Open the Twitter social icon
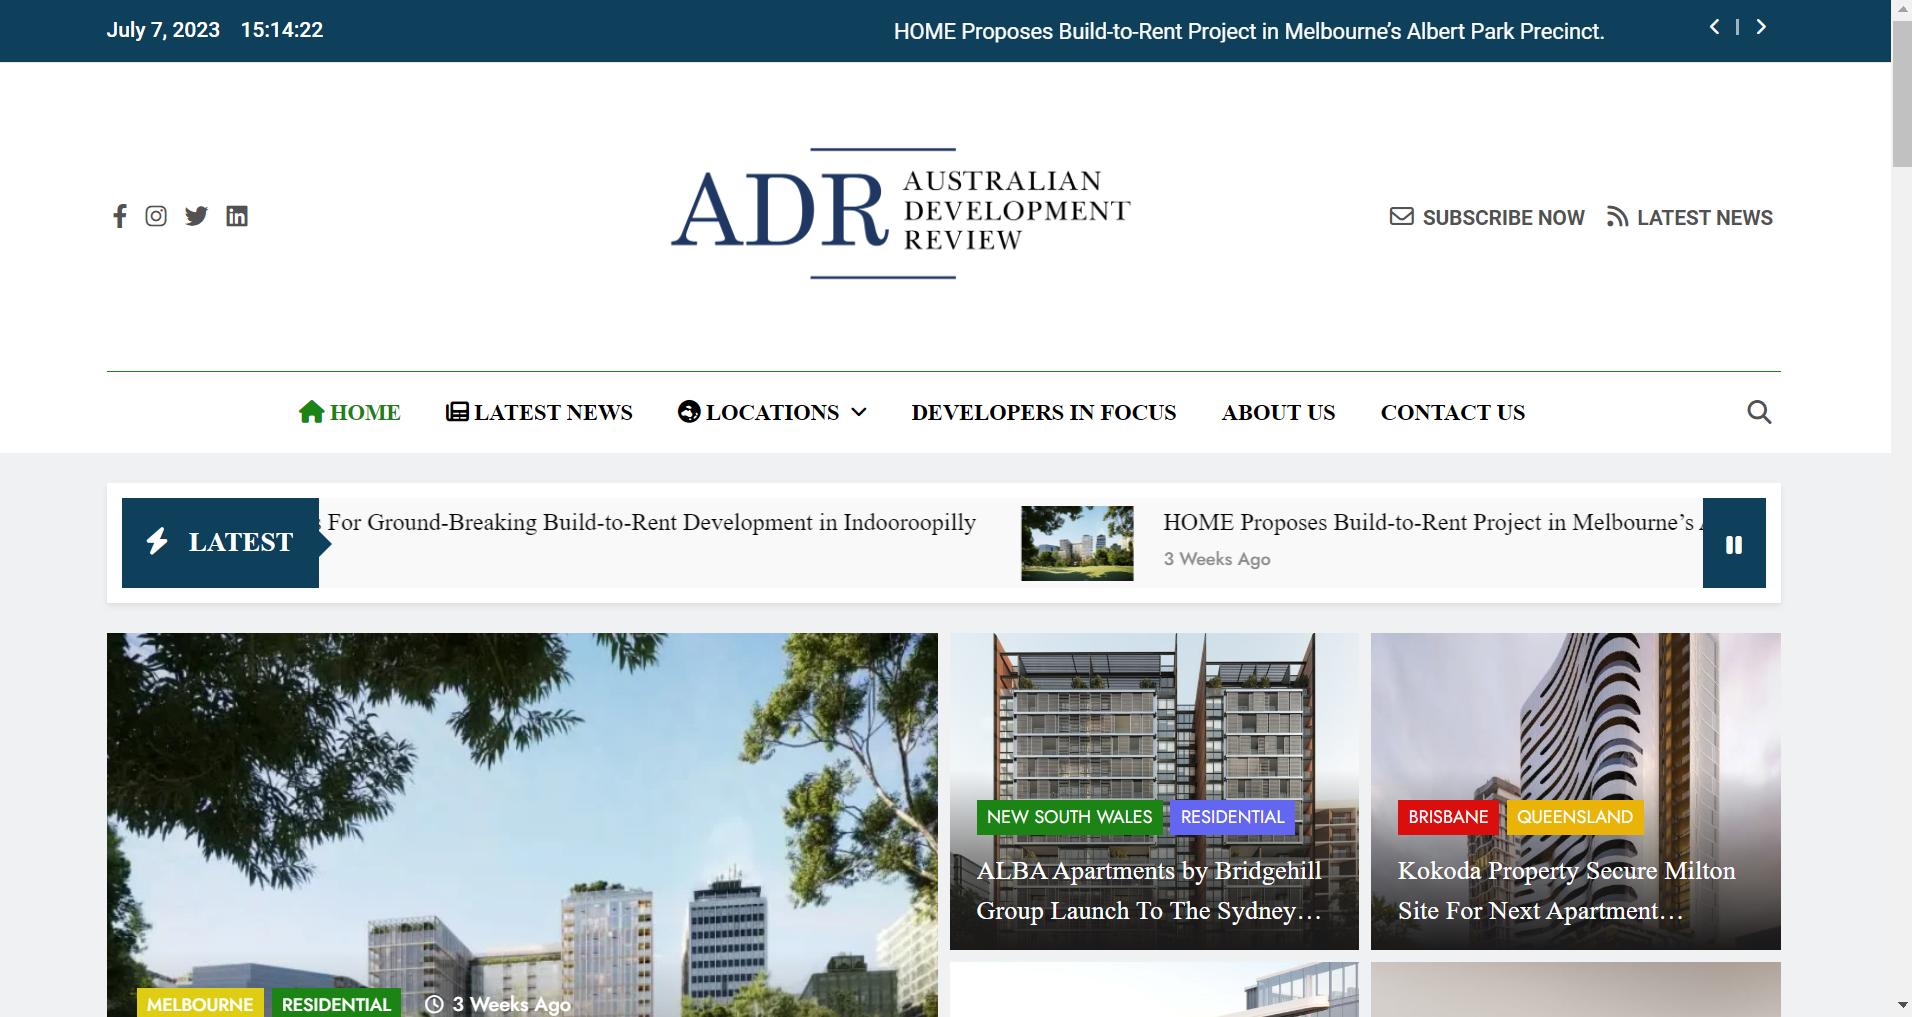1912x1017 pixels. (196, 216)
